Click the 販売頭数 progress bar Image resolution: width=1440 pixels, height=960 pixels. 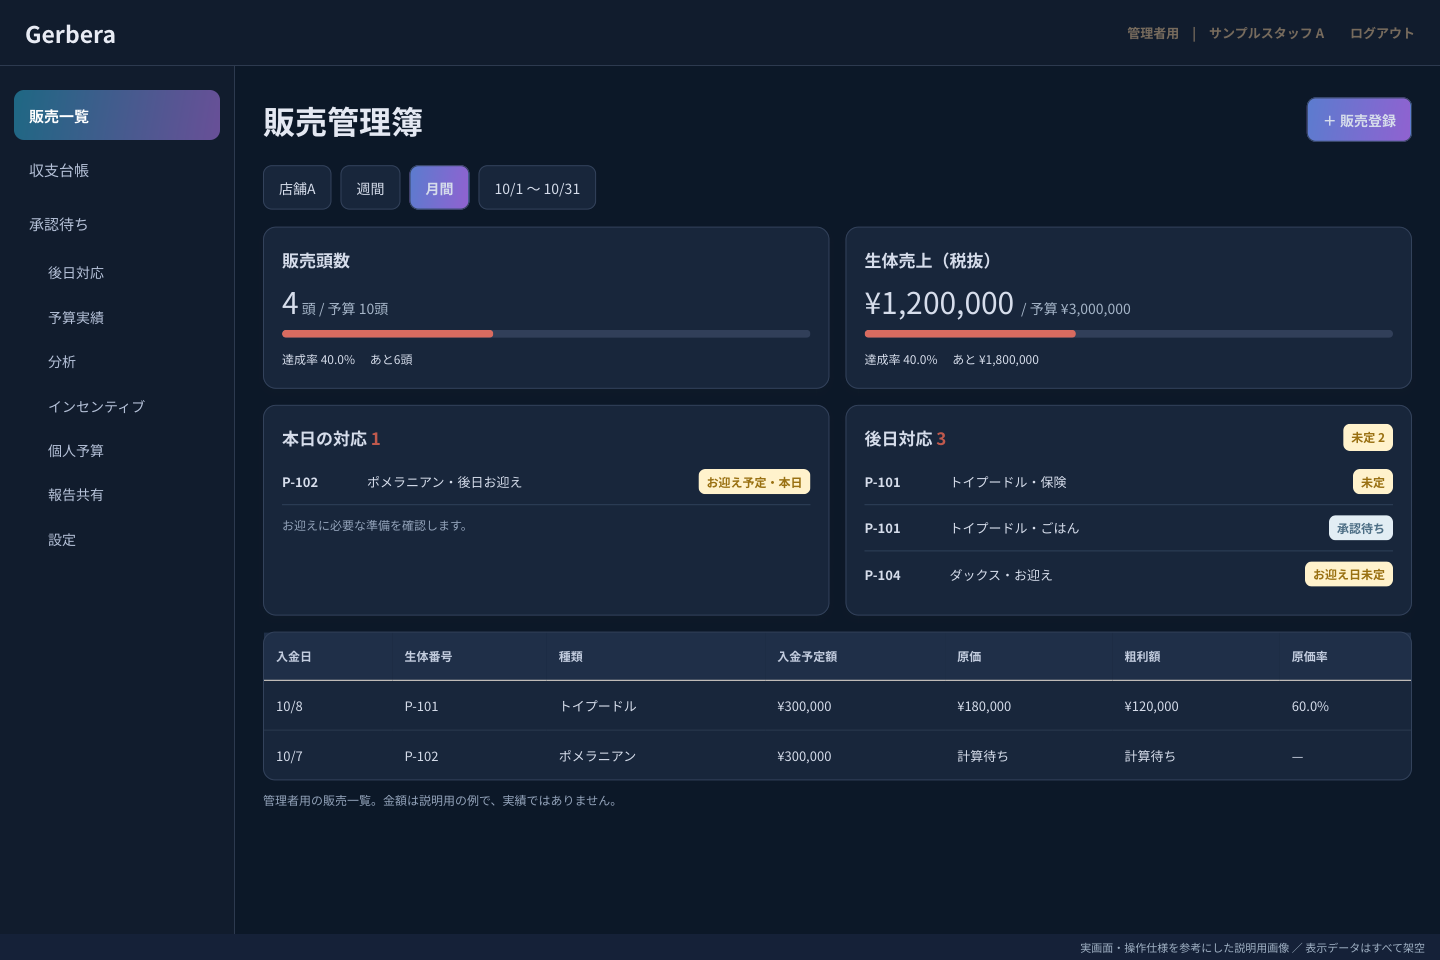pyautogui.click(x=546, y=334)
